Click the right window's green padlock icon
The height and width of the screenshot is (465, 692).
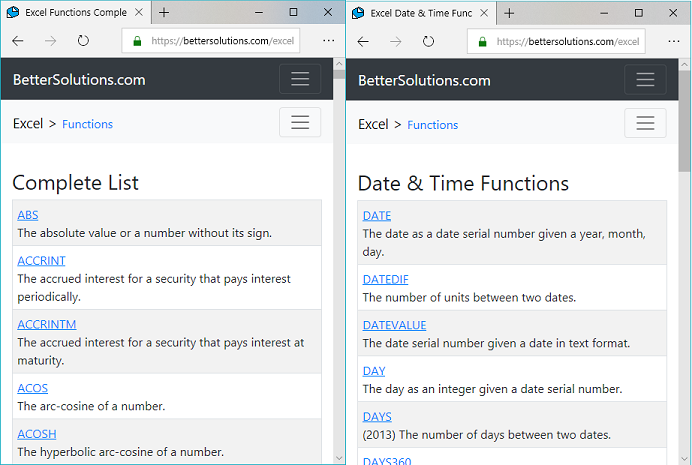click(x=482, y=42)
